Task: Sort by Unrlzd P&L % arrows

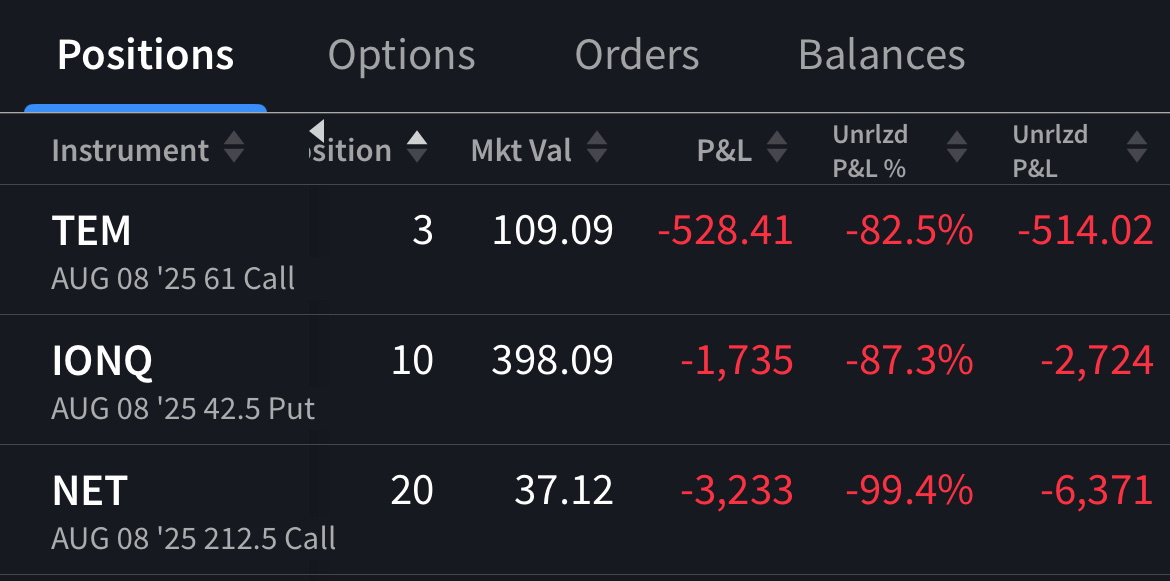Action: [957, 150]
